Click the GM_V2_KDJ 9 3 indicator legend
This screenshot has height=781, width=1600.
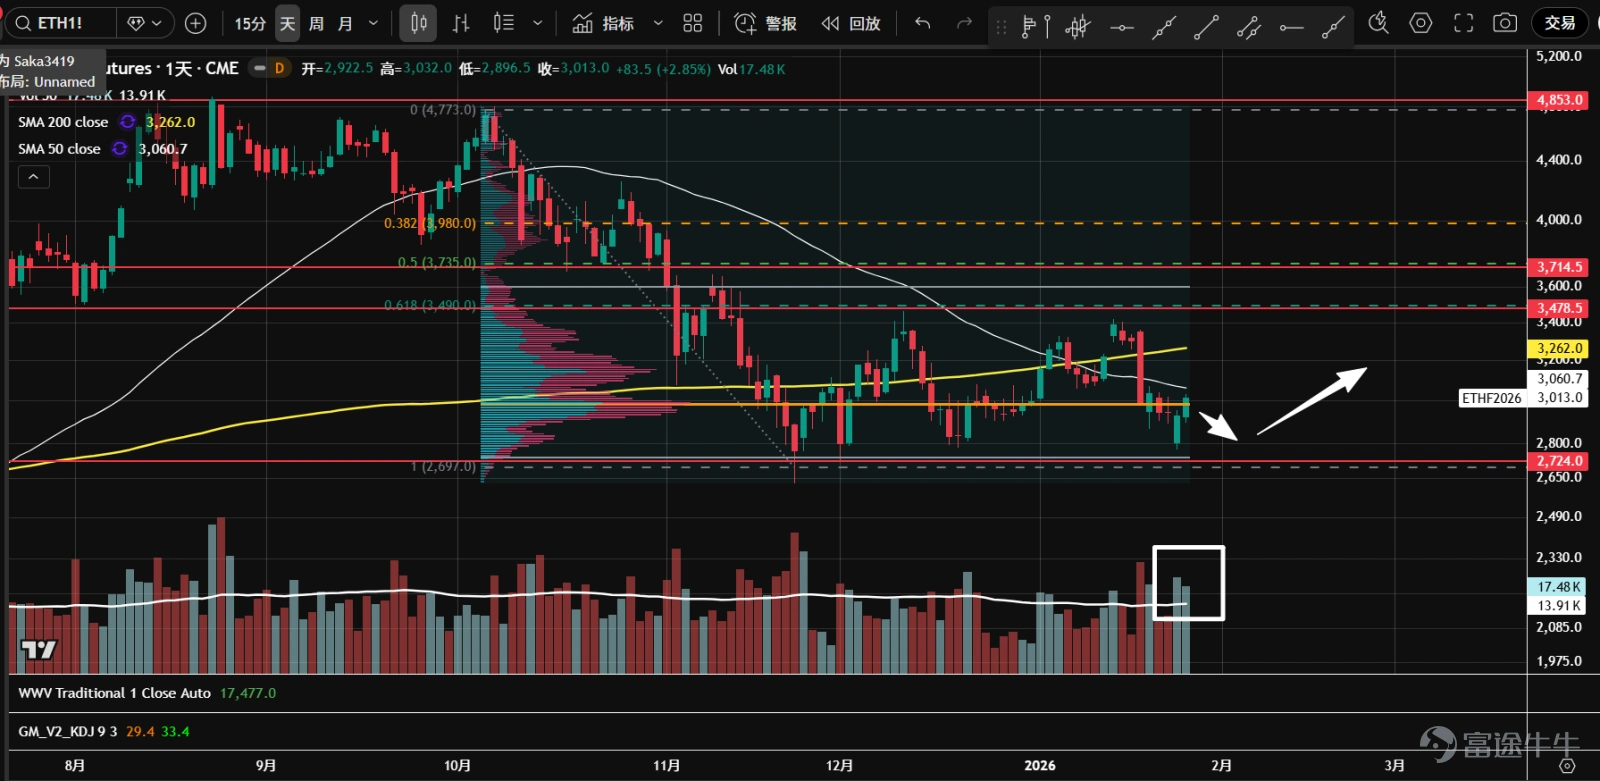point(67,731)
